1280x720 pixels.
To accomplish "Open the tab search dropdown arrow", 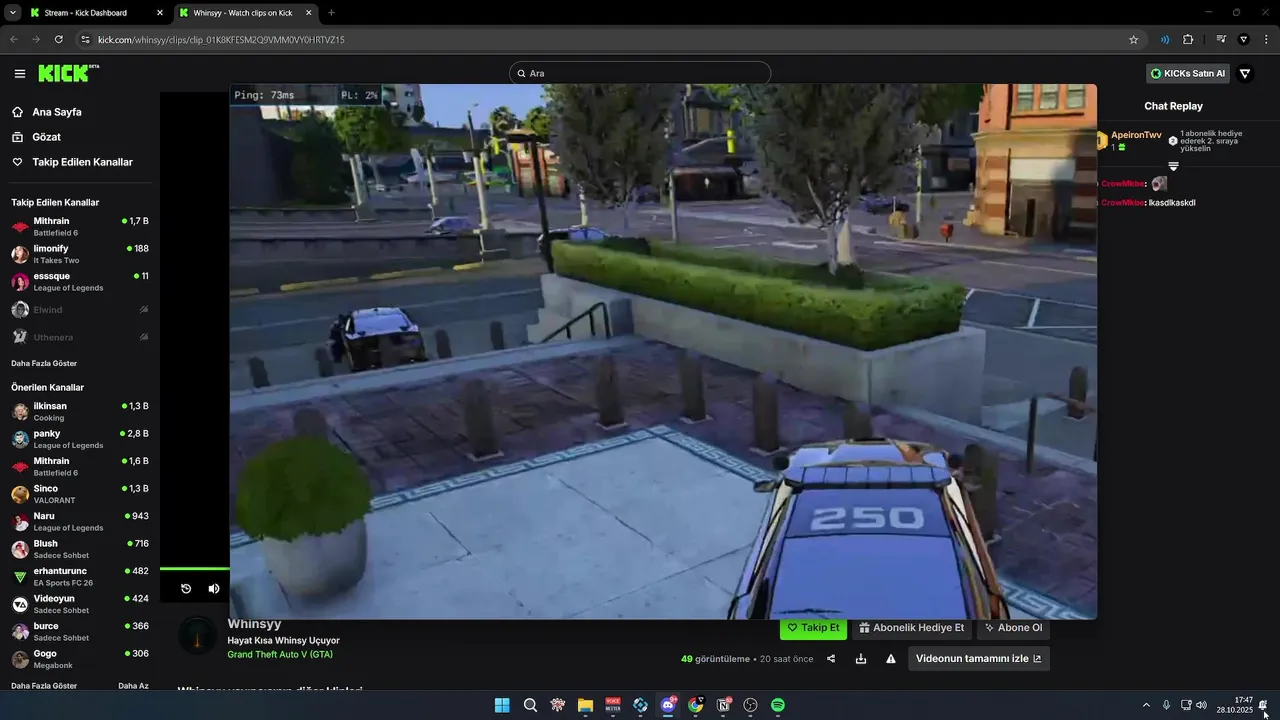I will [12, 13].
